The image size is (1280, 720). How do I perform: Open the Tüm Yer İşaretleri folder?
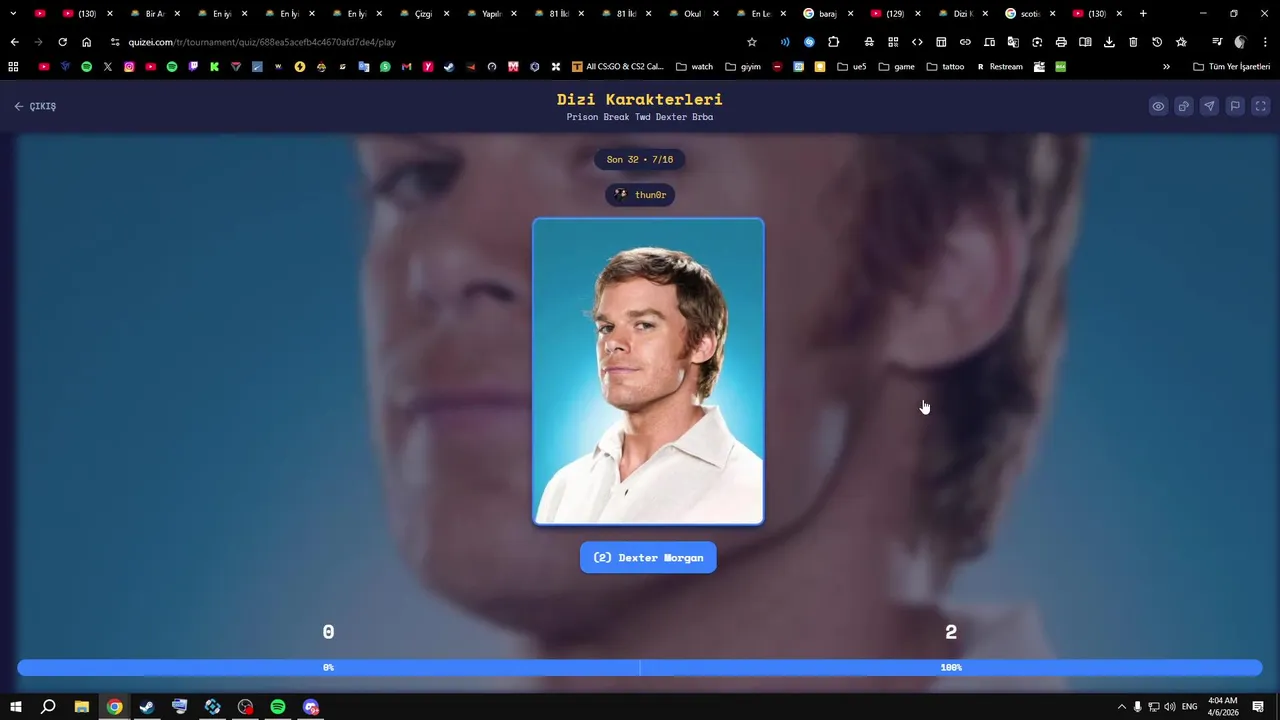1232,67
